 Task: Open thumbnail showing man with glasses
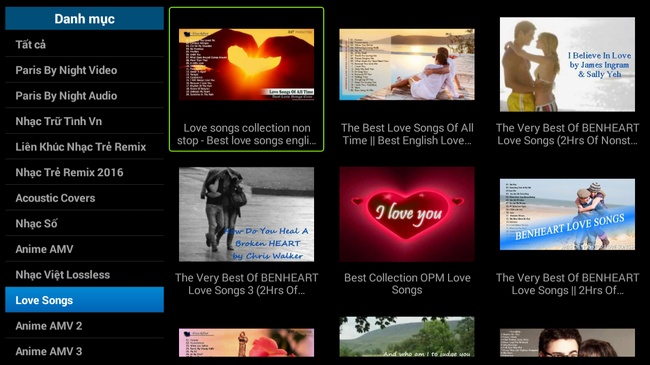tap(567, 343)
